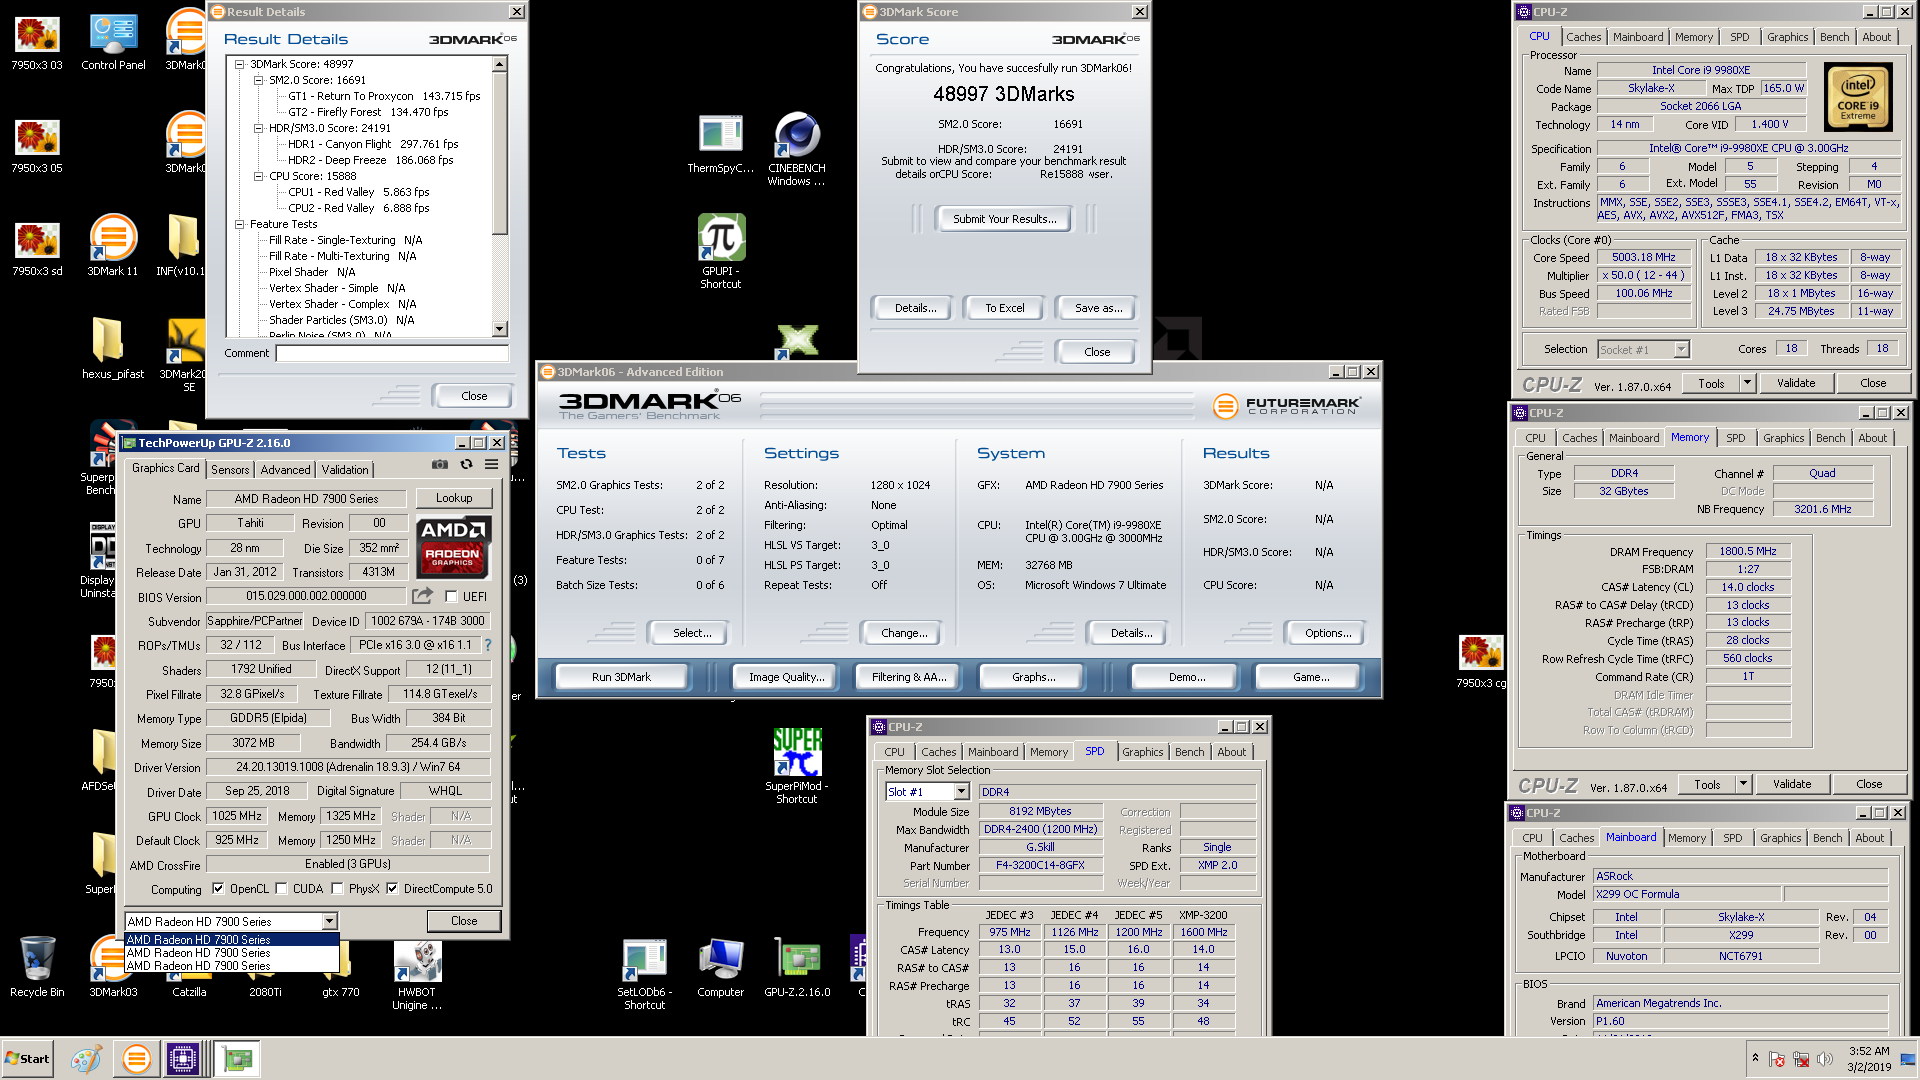Open the GPU-Z.2.16.0 desktop icon
Viewport: 1920px width, 1080px height.
(x=797, y=968)
